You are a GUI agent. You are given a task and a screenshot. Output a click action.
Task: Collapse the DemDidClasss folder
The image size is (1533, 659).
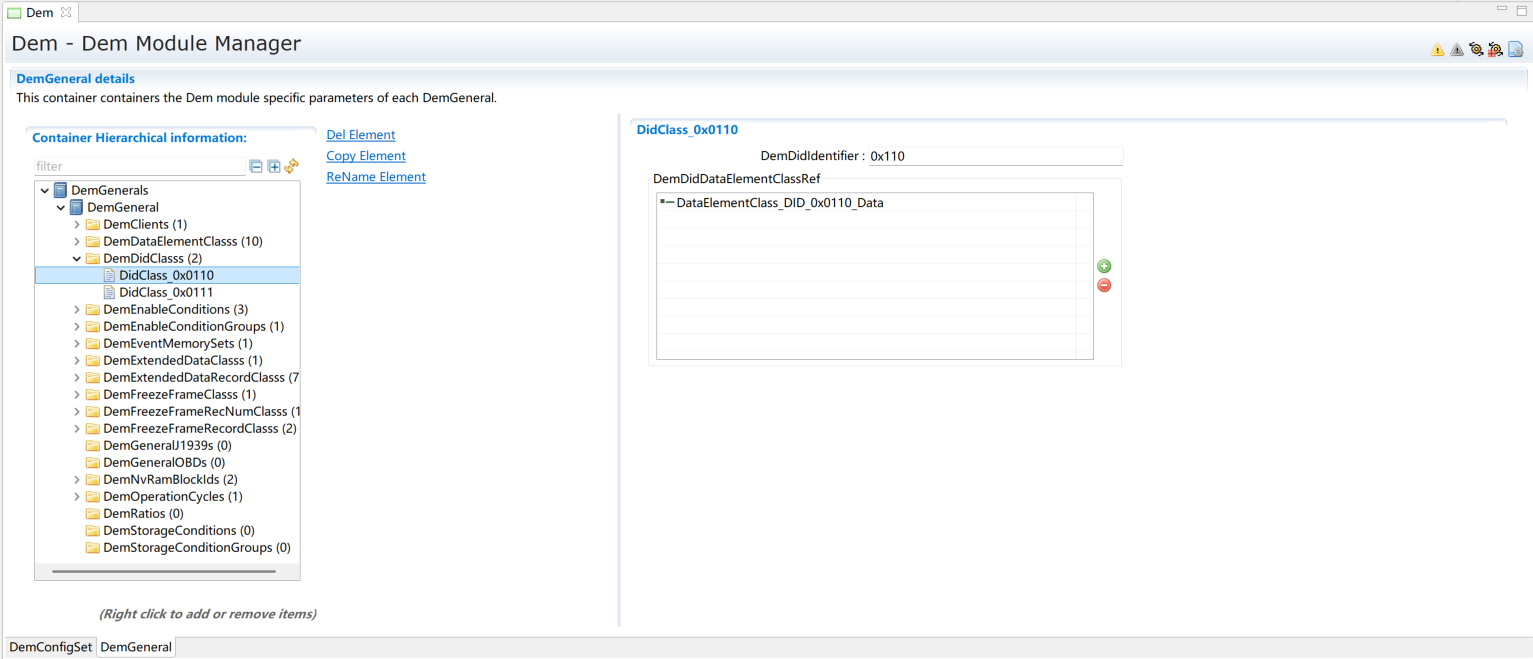click(77, 259)
